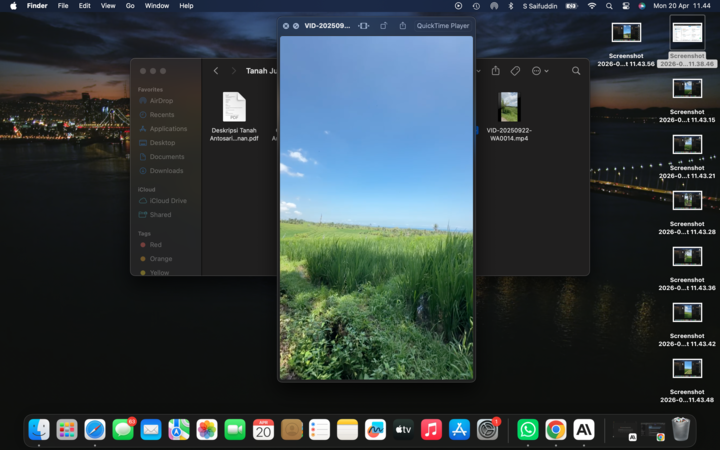Go back with the Finder back arrow
The height and width of the screenshot is (450, 720).
pyautogui.click(x=216, y=71)
